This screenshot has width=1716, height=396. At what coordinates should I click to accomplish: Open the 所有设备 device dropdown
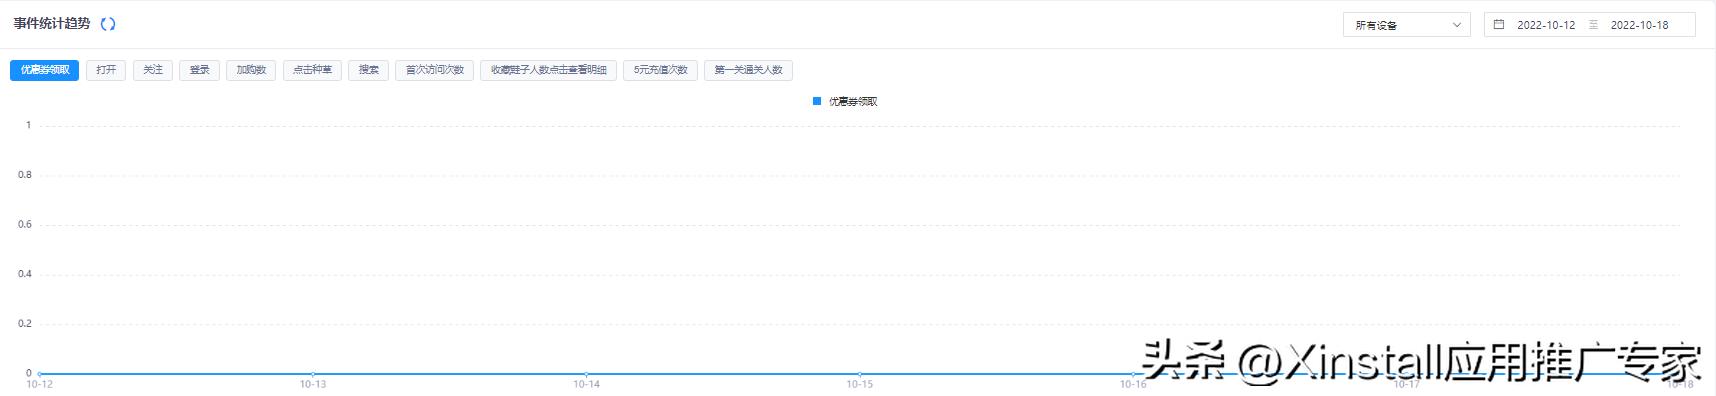(x=1406, y=25)
